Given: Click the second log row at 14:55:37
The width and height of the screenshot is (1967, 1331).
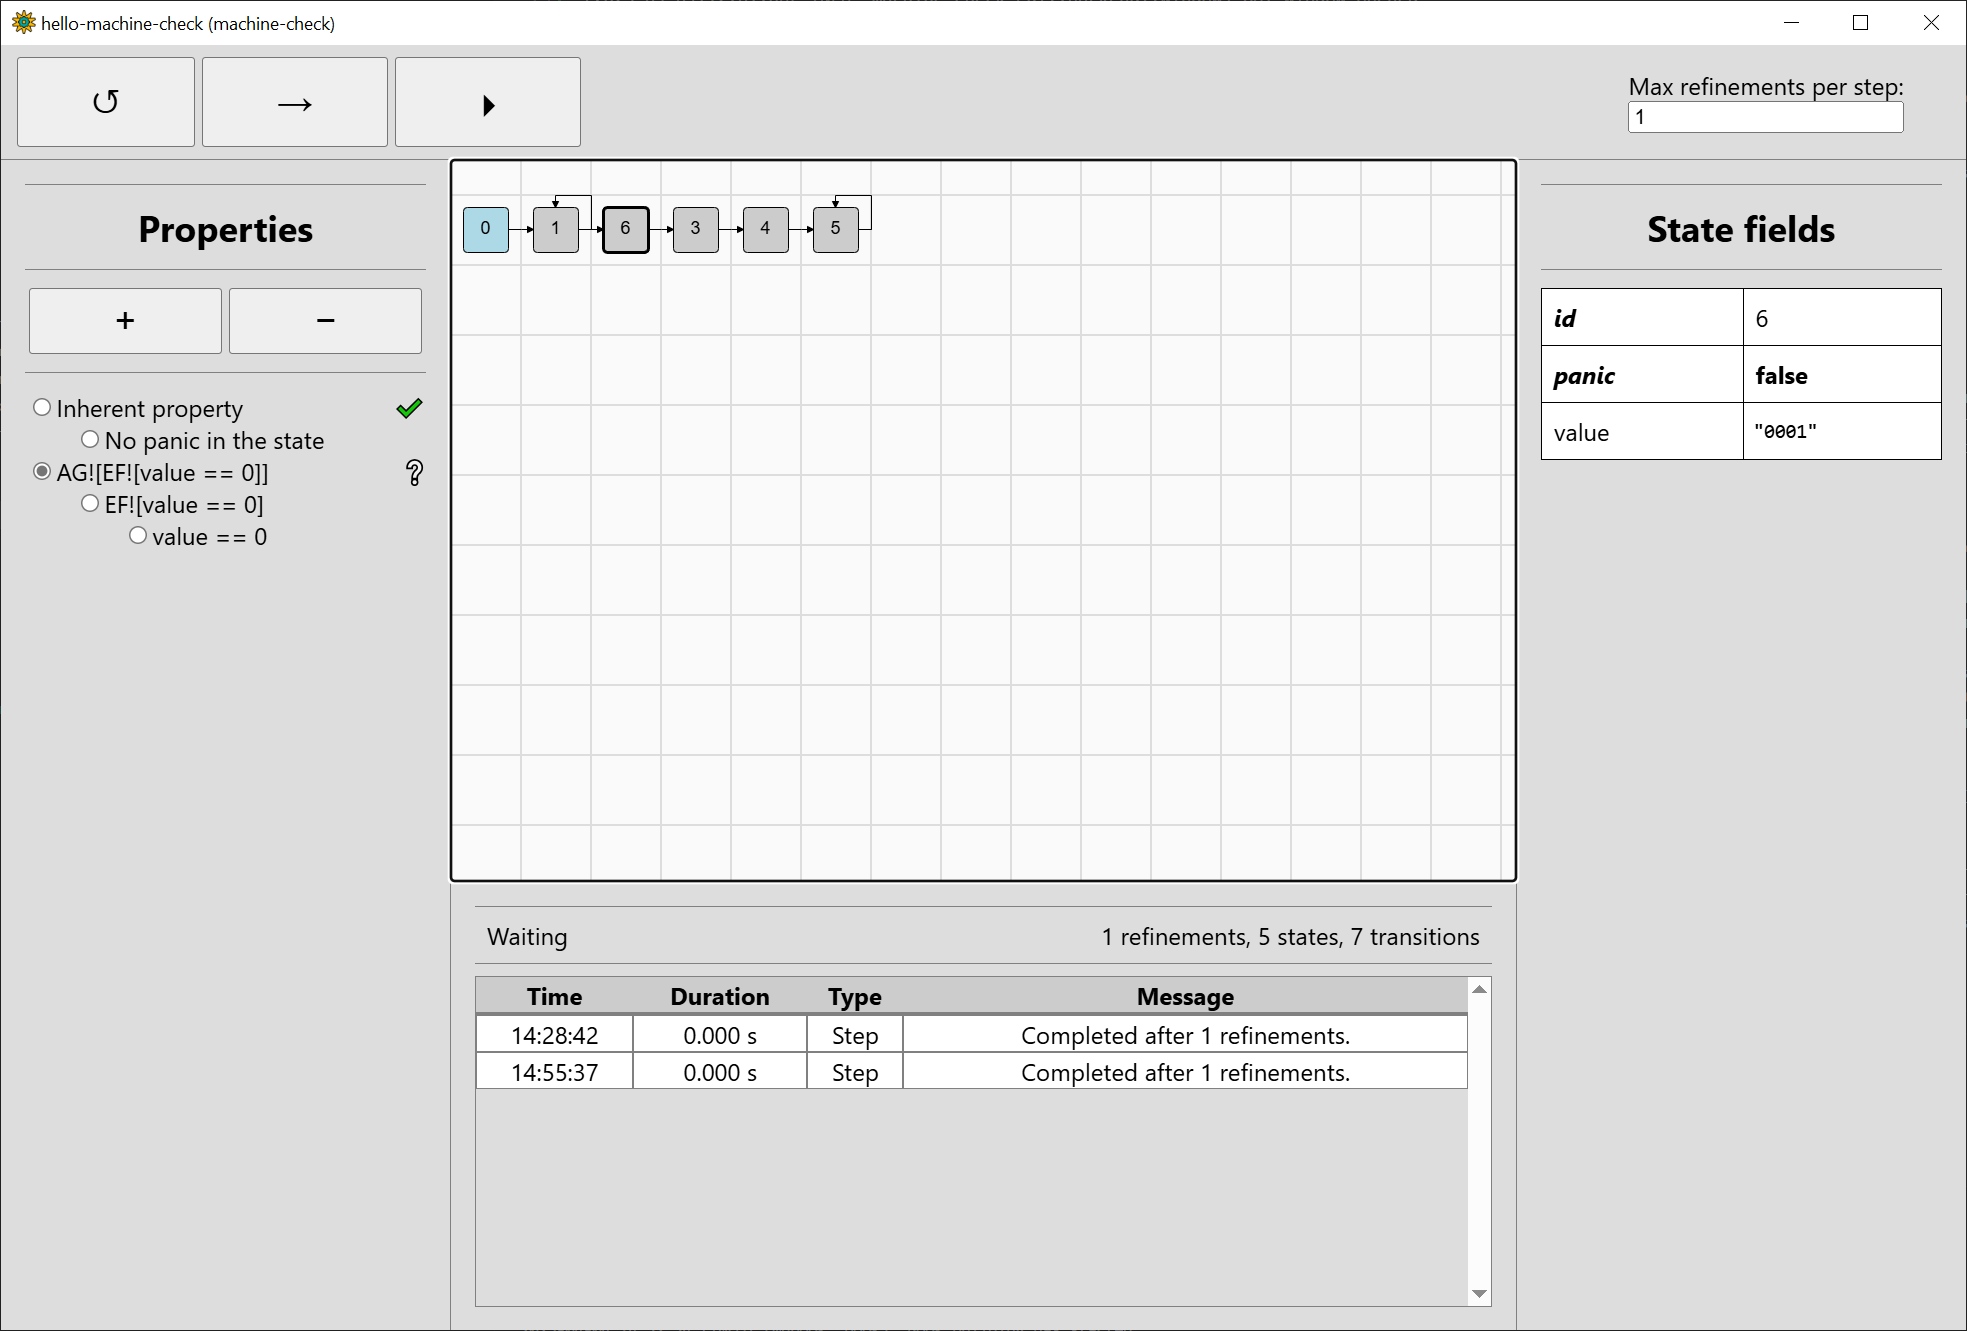Looking at the screenshot, I should (970, 1072).
